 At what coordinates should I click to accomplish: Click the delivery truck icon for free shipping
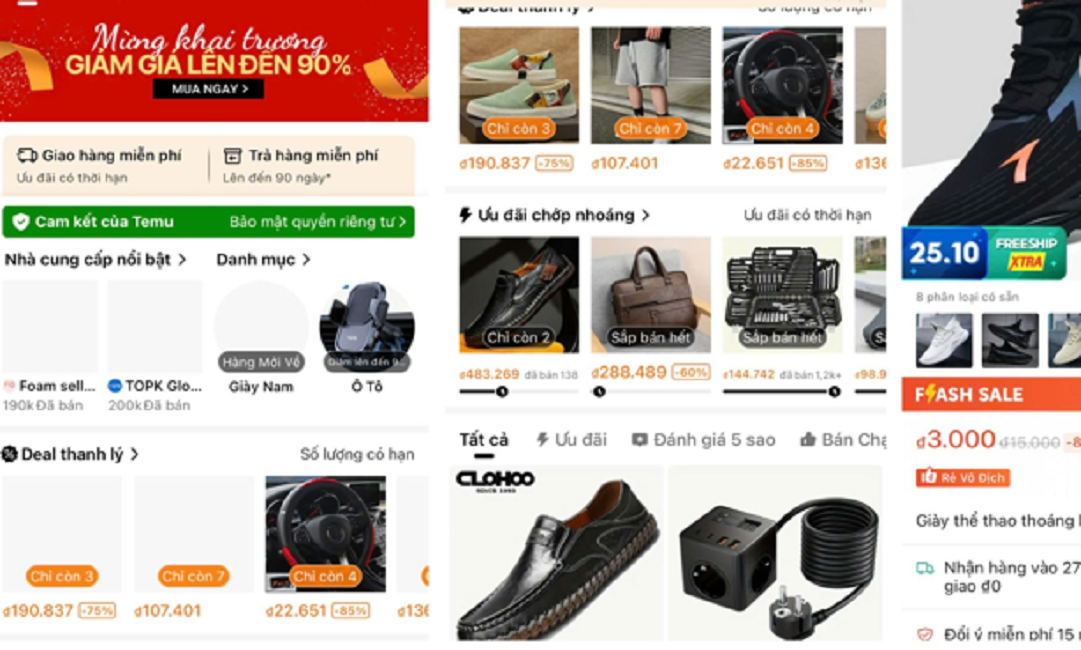click(x=27, y=155)
